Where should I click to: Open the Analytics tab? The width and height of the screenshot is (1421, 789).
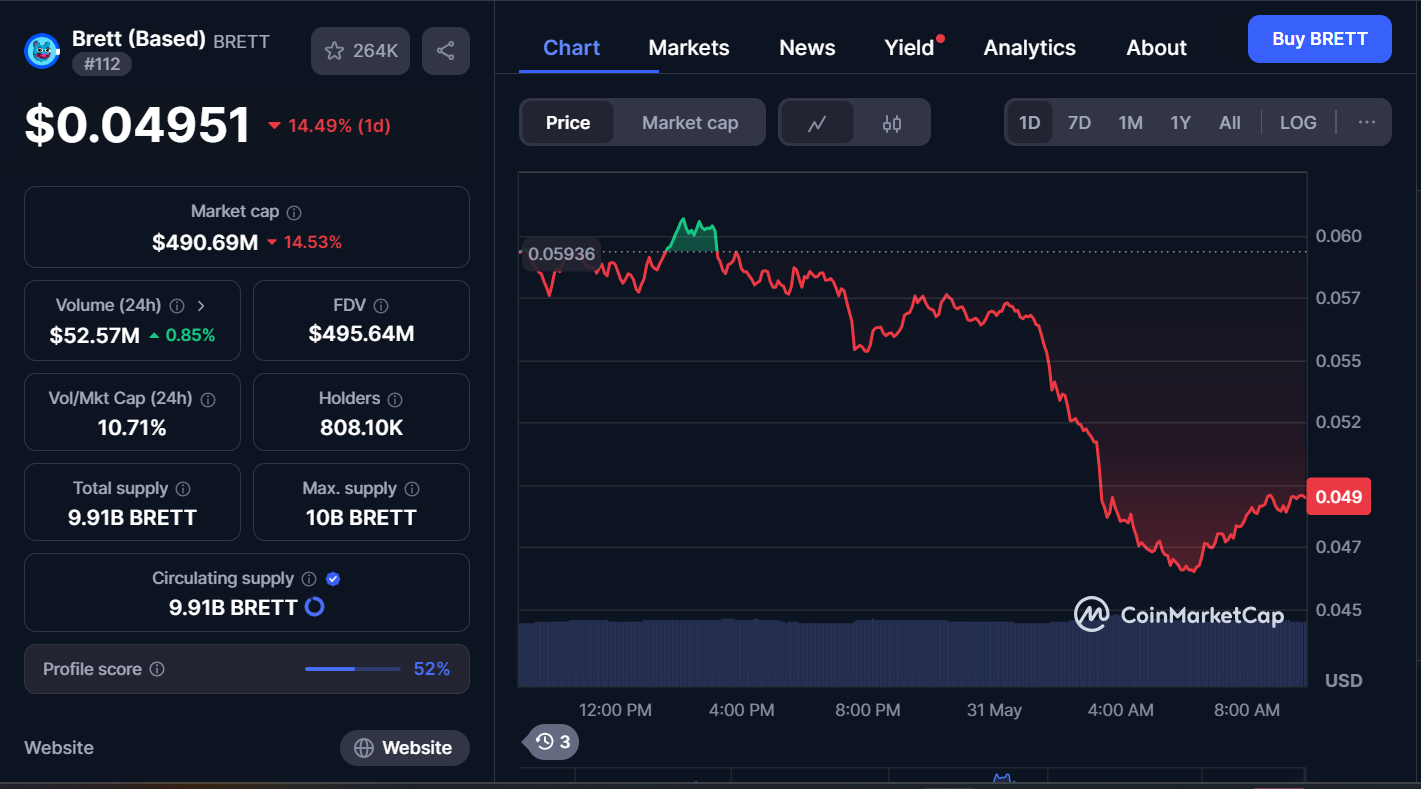1030,47
